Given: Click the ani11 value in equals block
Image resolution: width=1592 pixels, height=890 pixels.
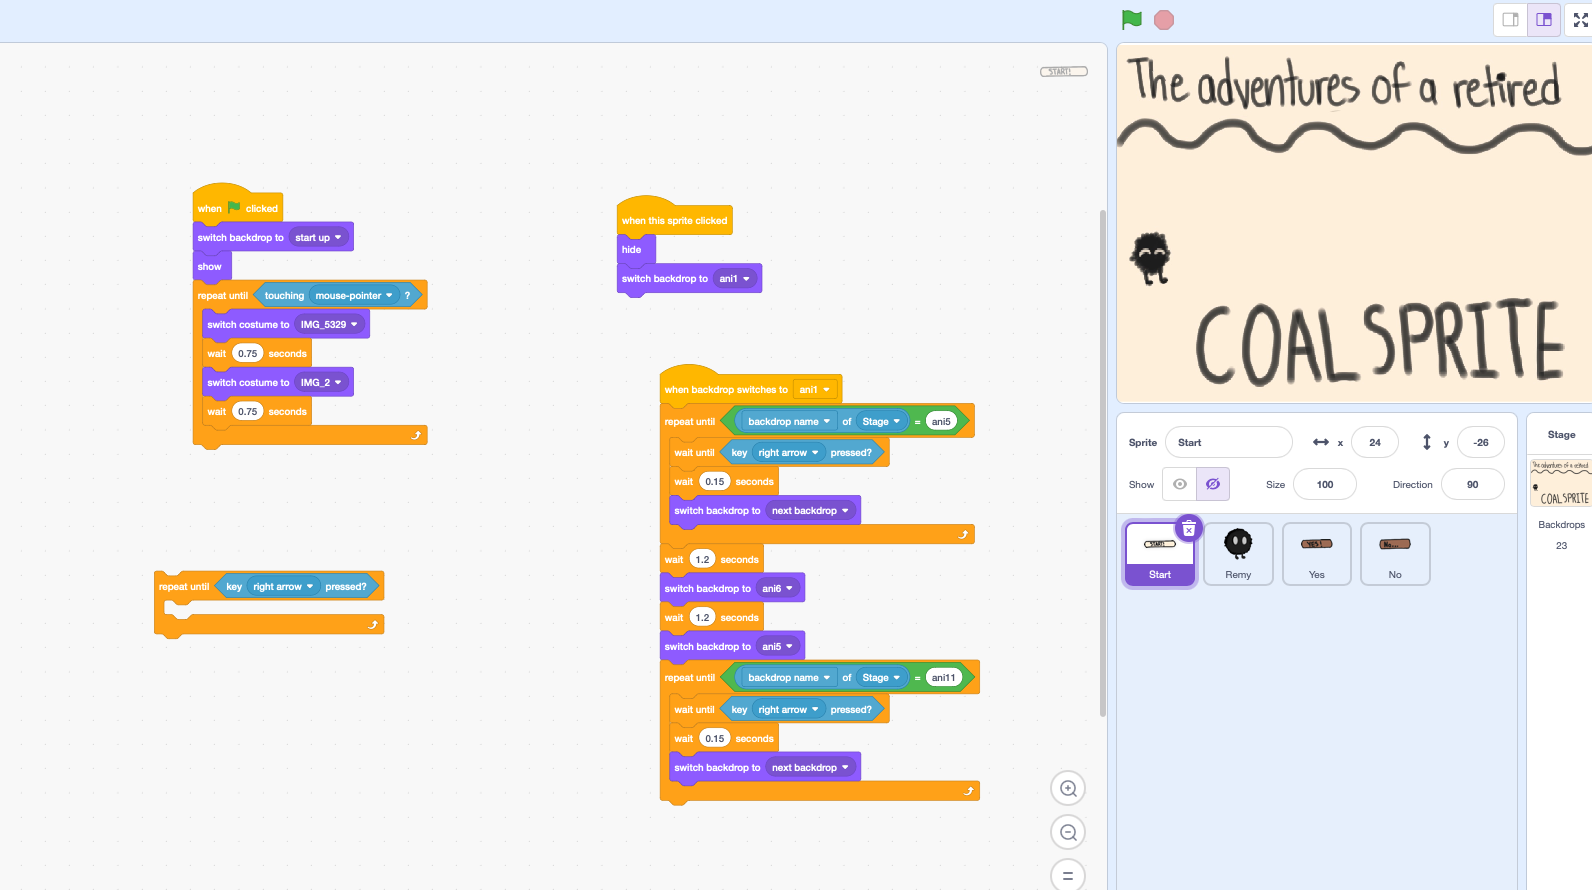Looking at the screenshot, I should pyautogui.click(x=944, y=677).
